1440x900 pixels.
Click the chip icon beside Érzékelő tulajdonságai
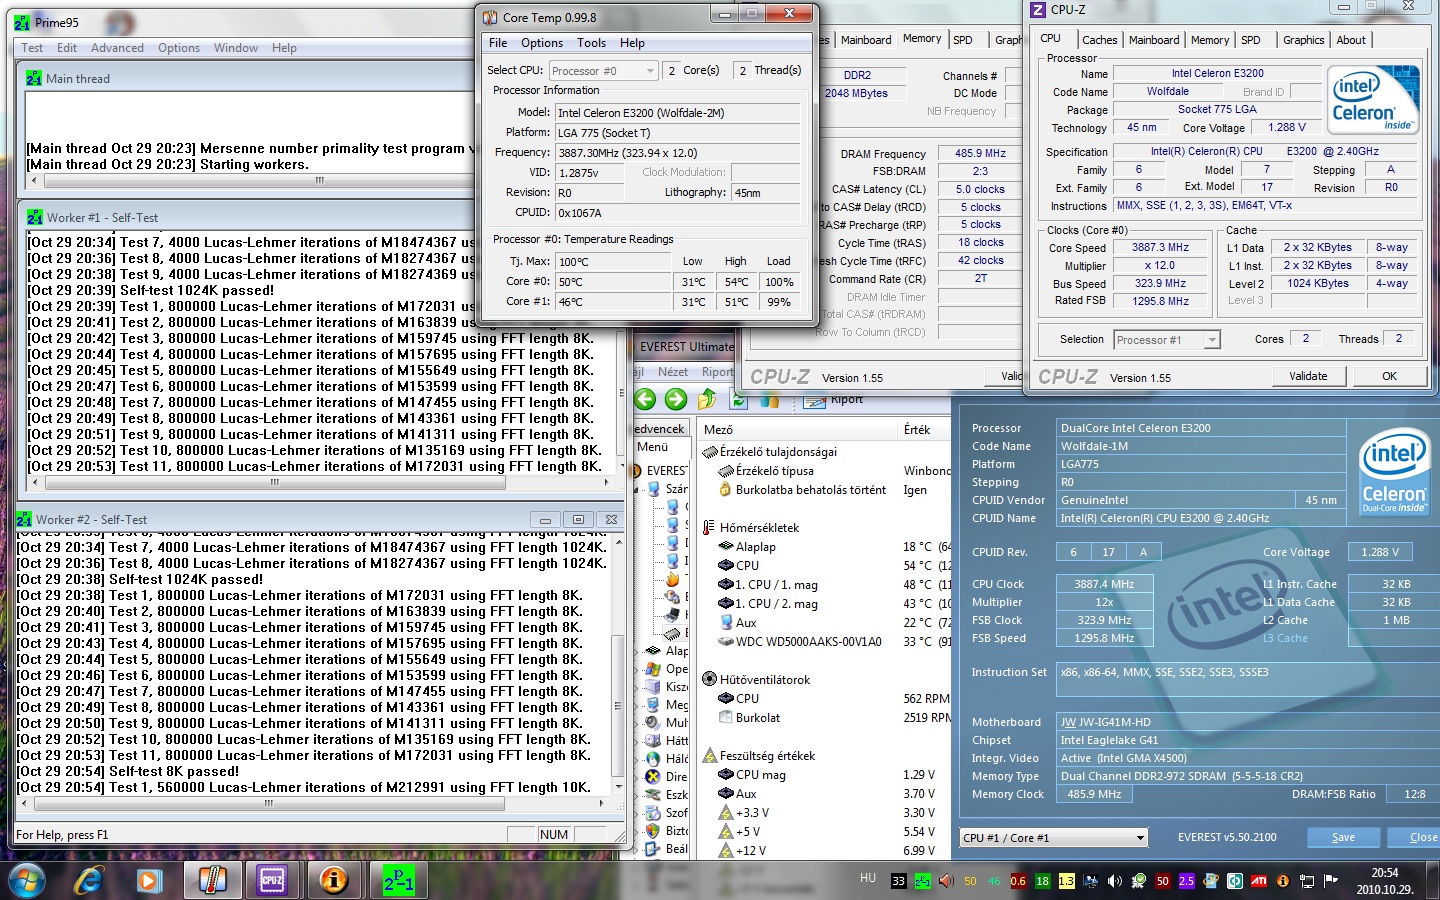(x=711, y=451)
